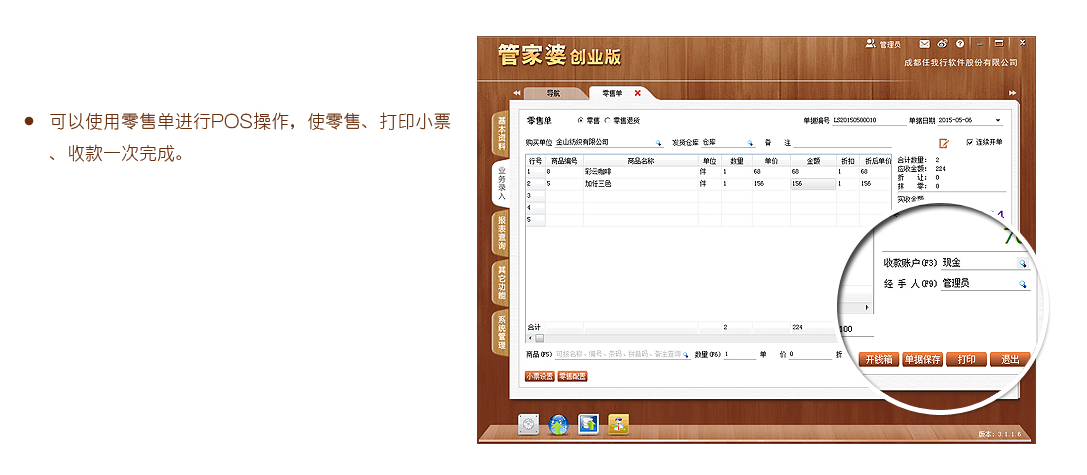Switch to the 零售单 tab
1087x475 pixels.
611,92
